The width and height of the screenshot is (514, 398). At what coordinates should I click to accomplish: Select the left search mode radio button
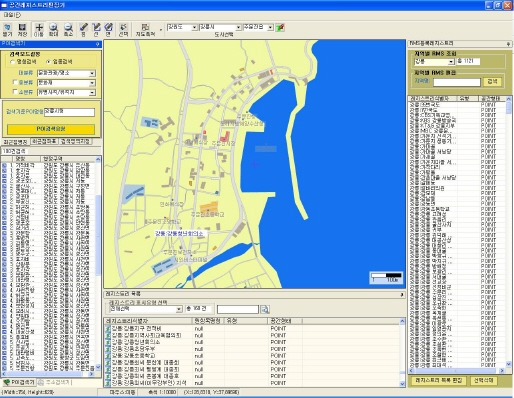13,62
